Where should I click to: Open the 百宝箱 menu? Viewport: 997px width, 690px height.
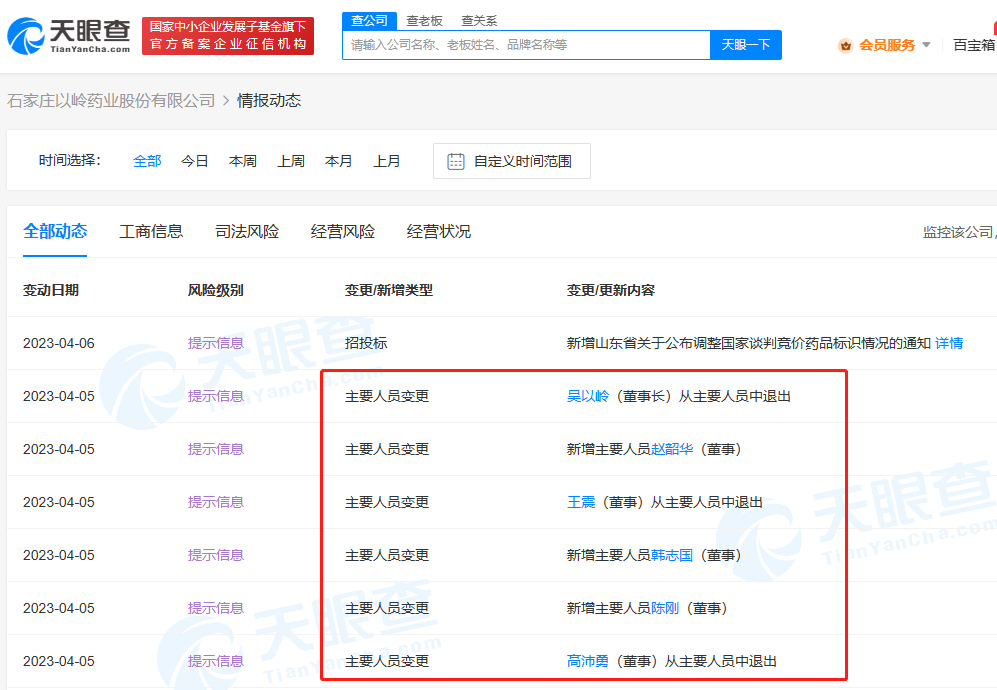click(x=974, y=45)
